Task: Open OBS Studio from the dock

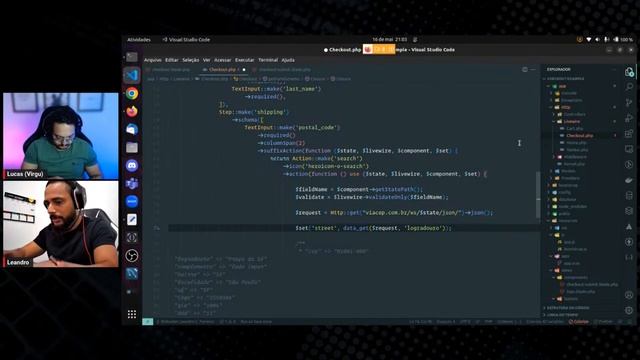Action: tap(132, 256)
